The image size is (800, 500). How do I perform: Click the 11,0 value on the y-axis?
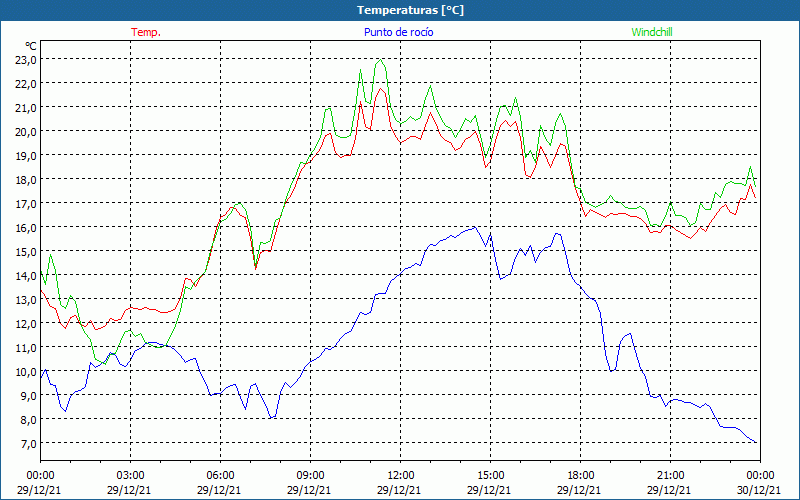pyautogui.click(x=26, y=347)
